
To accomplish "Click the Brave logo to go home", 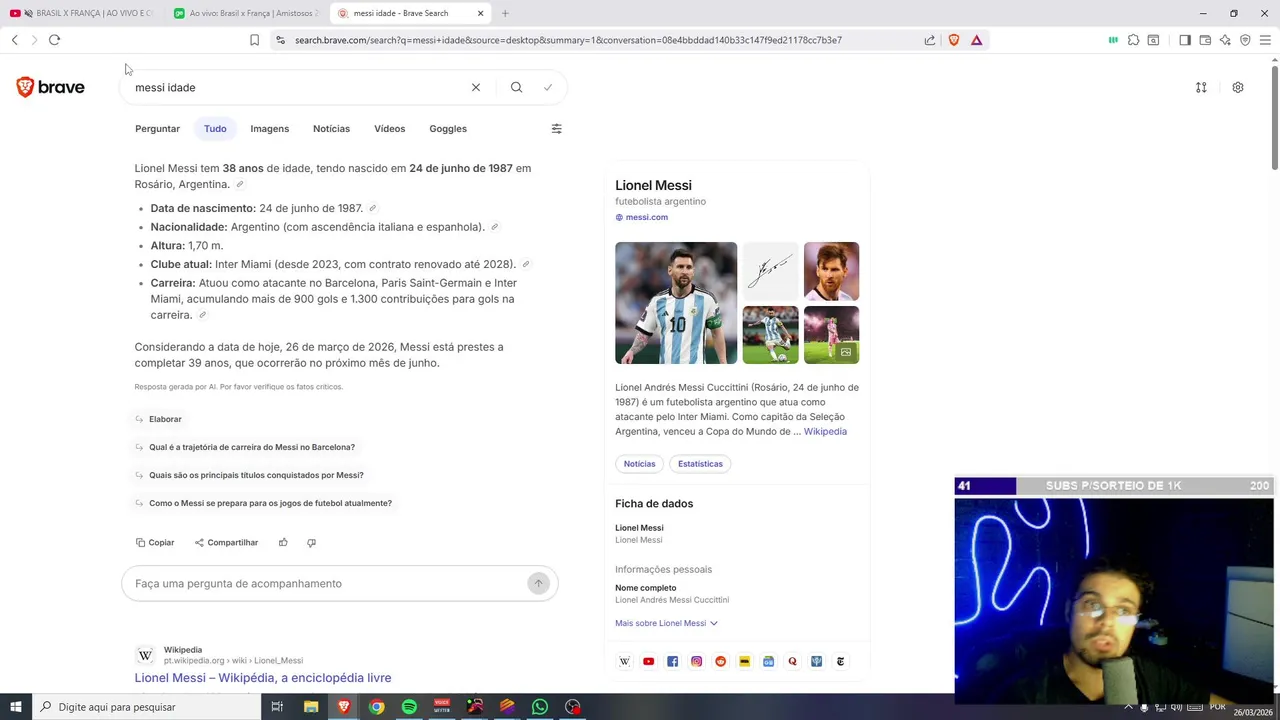I will click(51, 87).
